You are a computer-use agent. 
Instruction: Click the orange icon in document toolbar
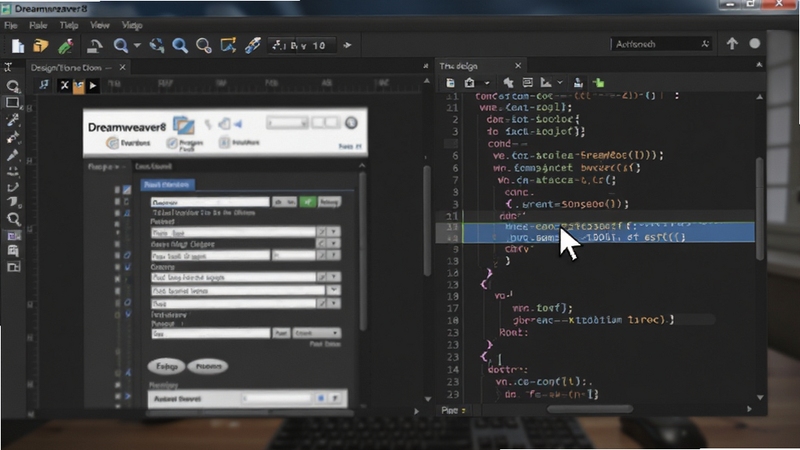click(x=79, y=86)
